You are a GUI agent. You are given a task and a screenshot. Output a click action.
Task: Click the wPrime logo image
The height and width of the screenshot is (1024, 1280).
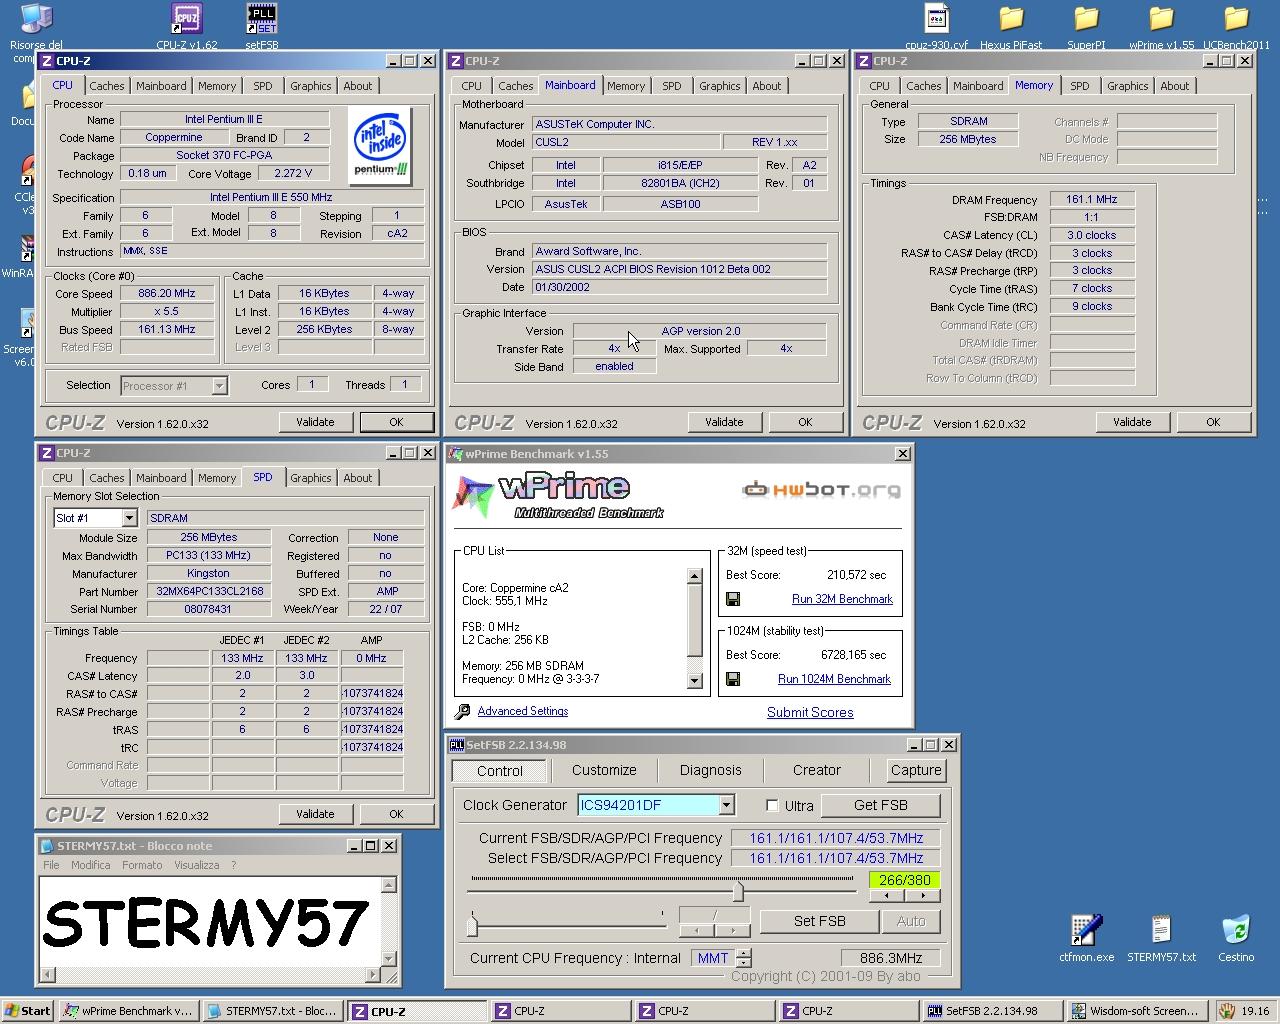560,495
